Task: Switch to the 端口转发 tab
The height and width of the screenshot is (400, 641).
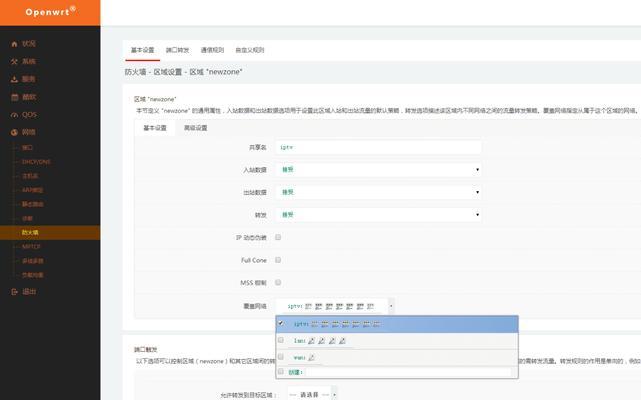Action: point(177,50)
